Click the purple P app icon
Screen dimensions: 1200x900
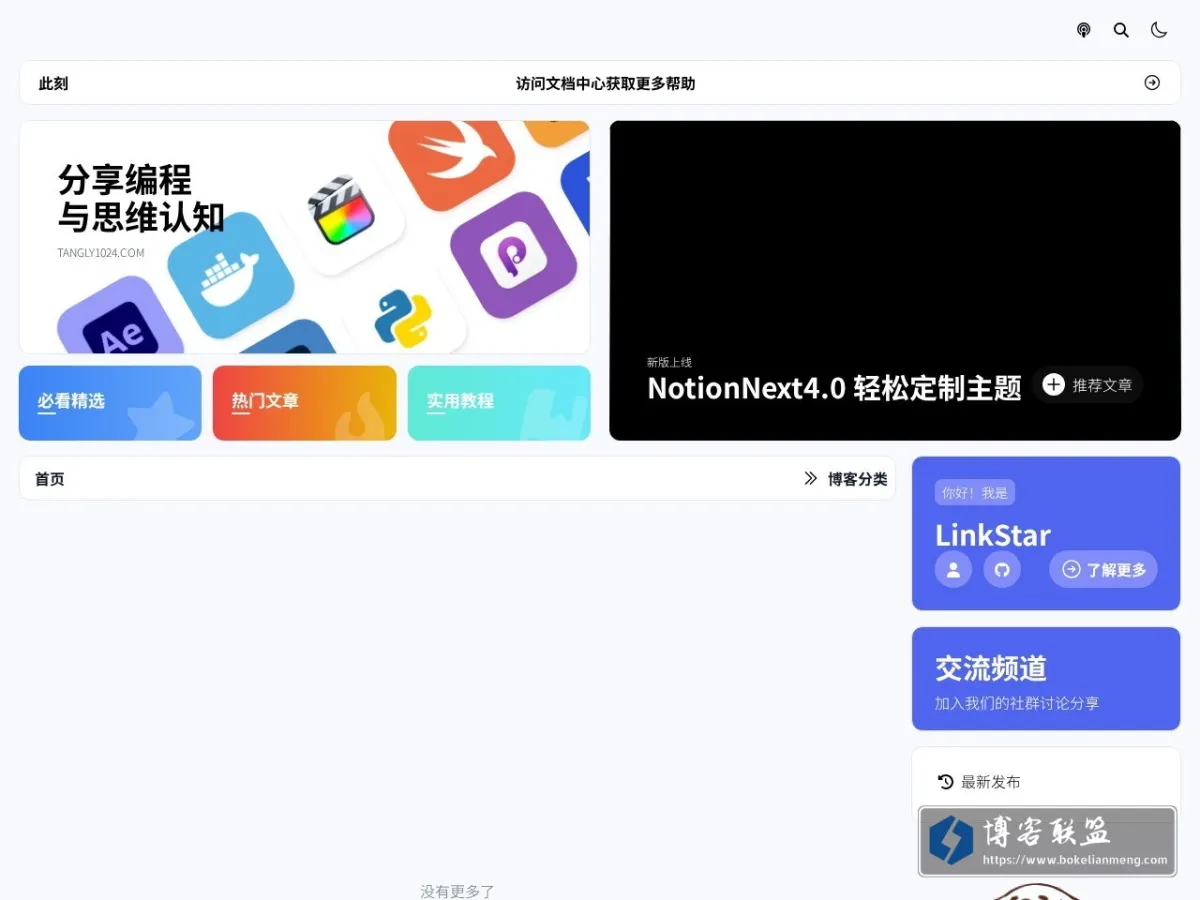point(513,255)
